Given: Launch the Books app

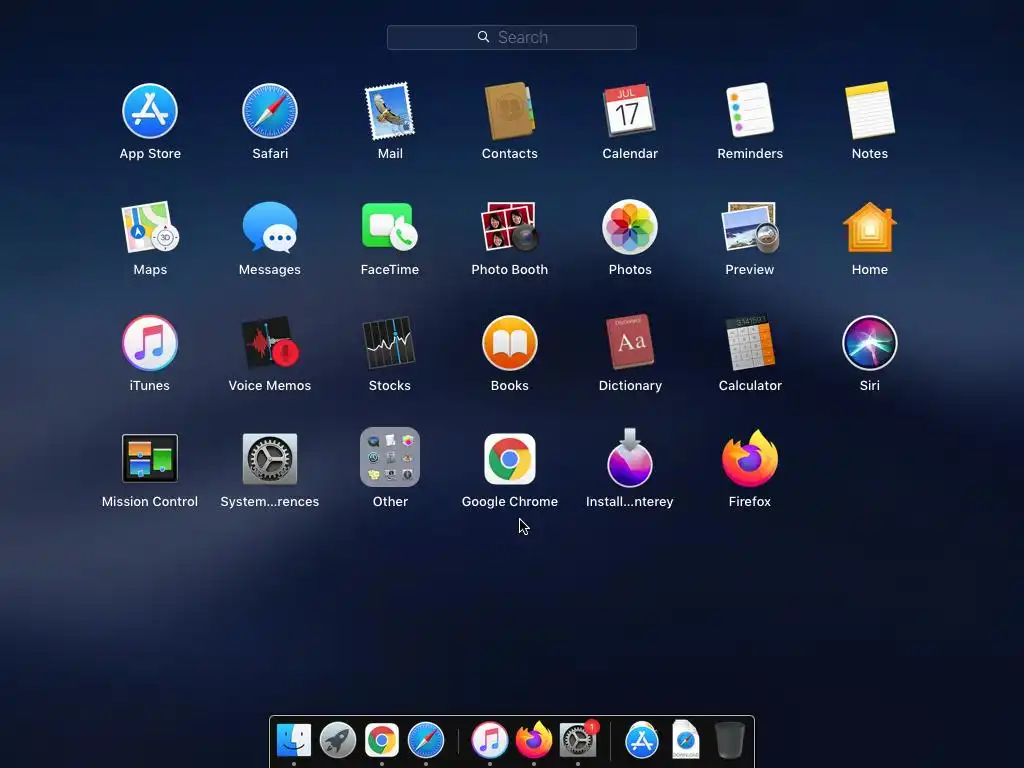Looking at the screenshot, I should pyautogui.click(x=509, y=343).
